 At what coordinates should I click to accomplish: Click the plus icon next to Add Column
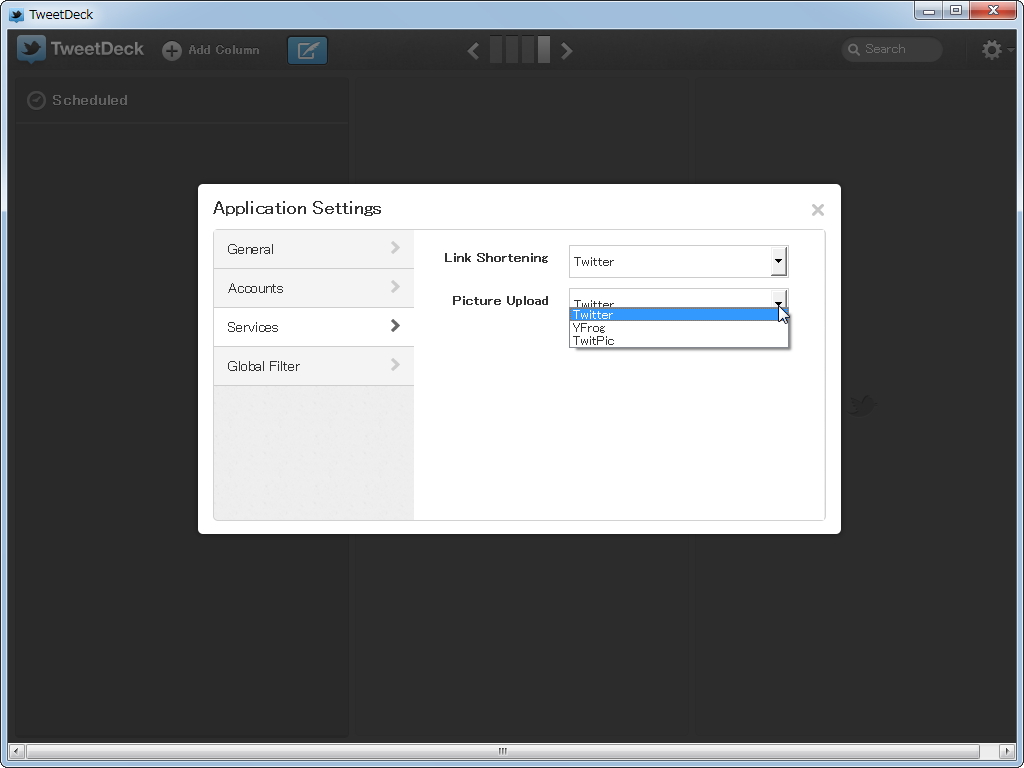point(170,49)
